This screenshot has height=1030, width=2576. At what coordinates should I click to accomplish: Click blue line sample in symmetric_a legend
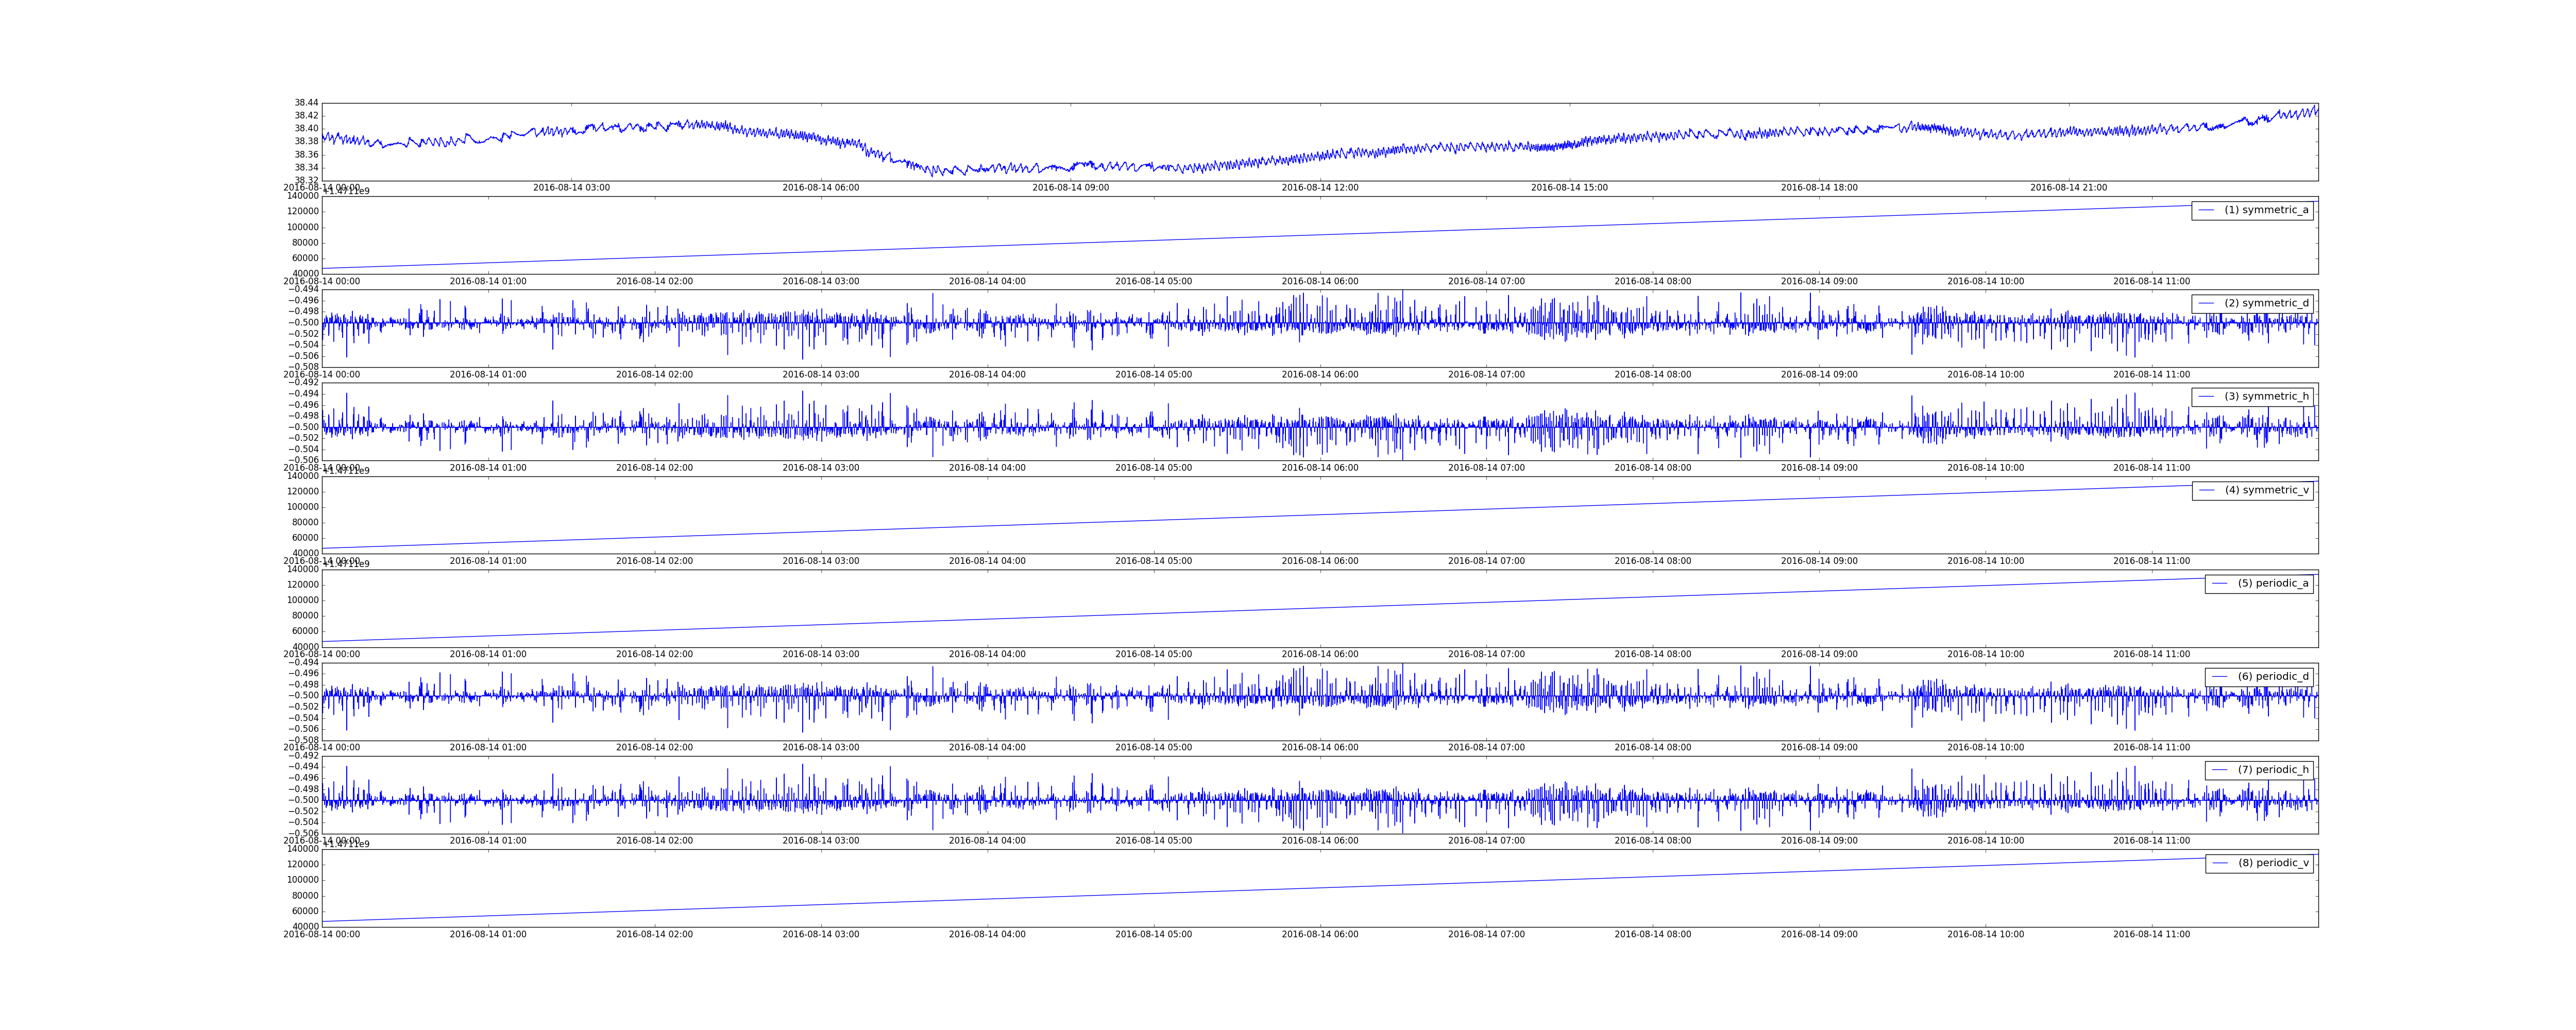tap(2206, 210)
